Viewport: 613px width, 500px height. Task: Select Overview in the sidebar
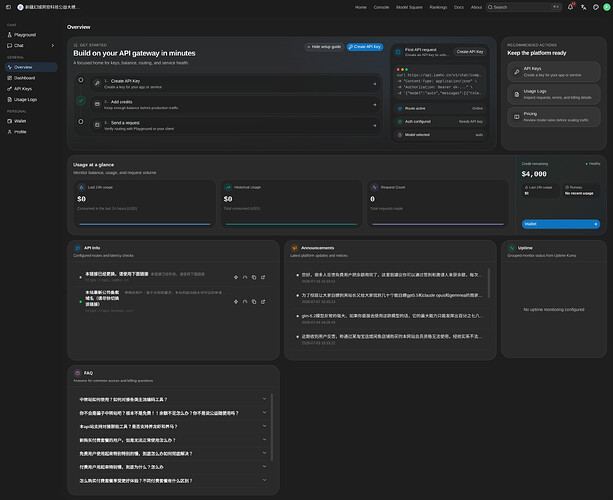pyautogui.click(x=31, y=67)
